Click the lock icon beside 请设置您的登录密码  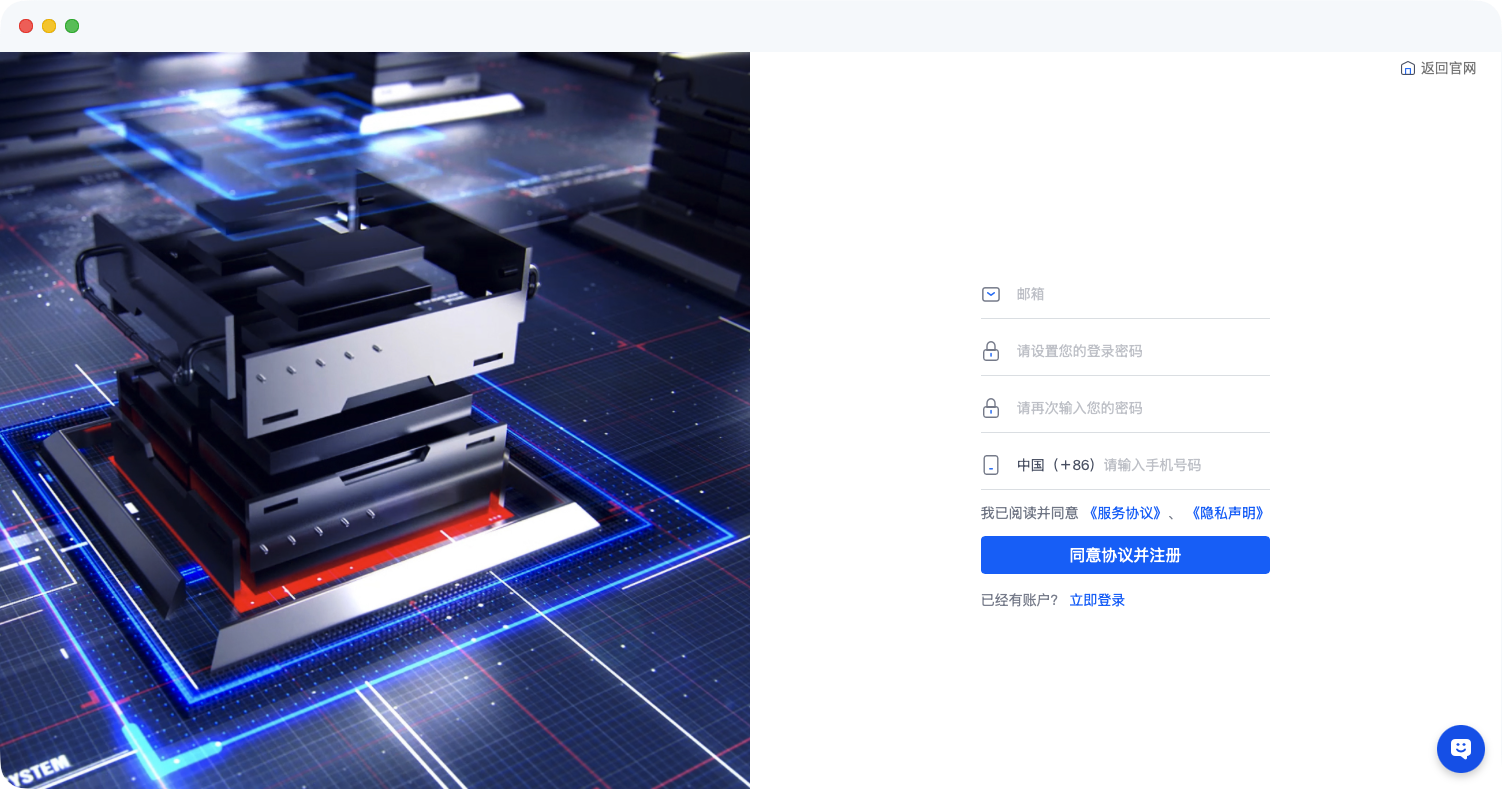[990, 351]
